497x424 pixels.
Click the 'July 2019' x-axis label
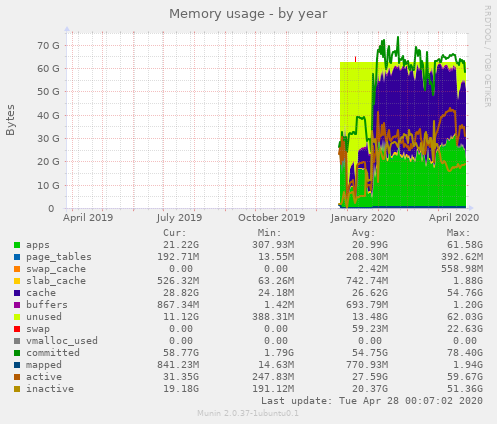179,218
